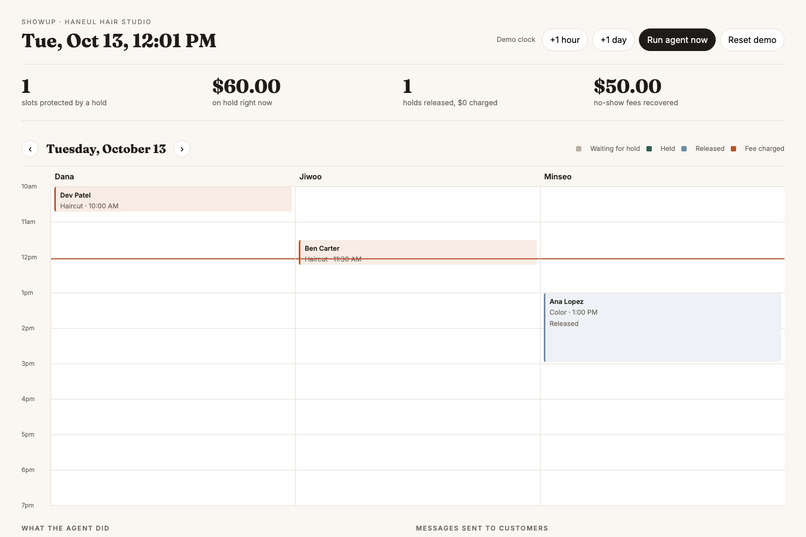
Task: Click the 'Tue, Oct 13, 12:01 PM' clock title
Action: [x=119, y=41]
